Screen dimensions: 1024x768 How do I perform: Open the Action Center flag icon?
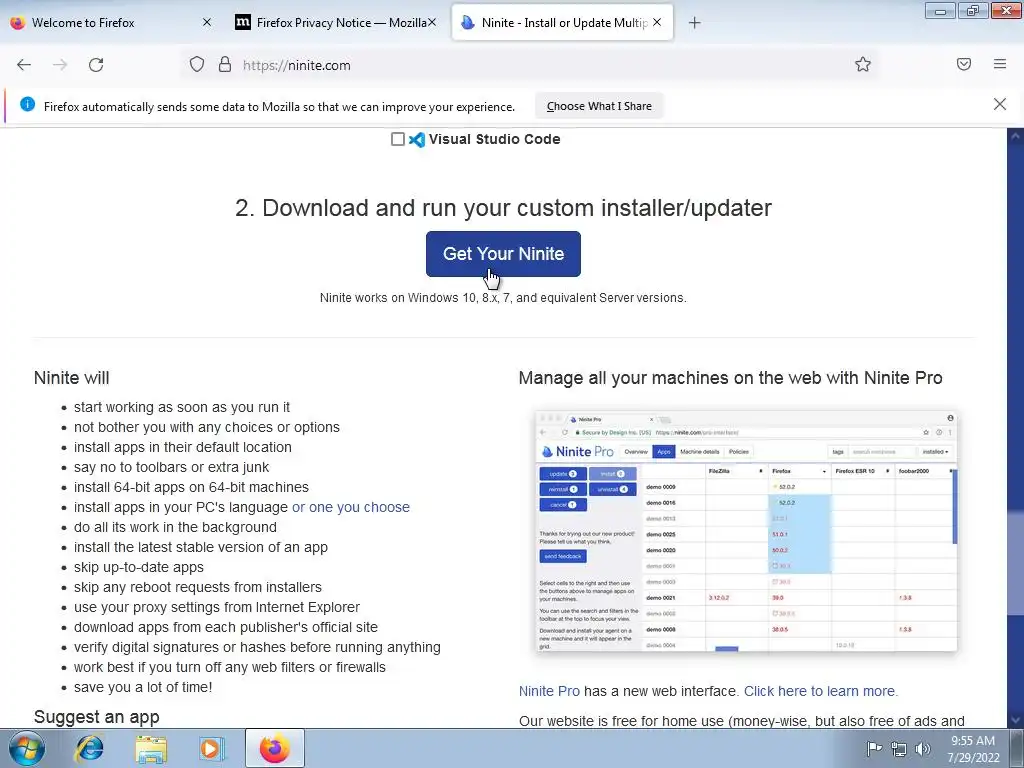874,749
